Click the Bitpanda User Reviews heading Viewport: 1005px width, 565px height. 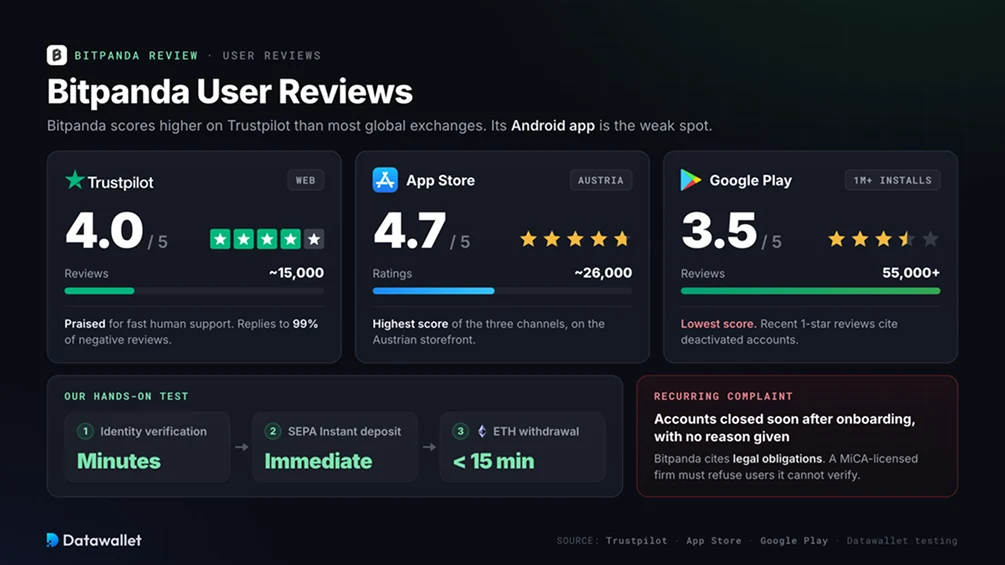point(229,91)
